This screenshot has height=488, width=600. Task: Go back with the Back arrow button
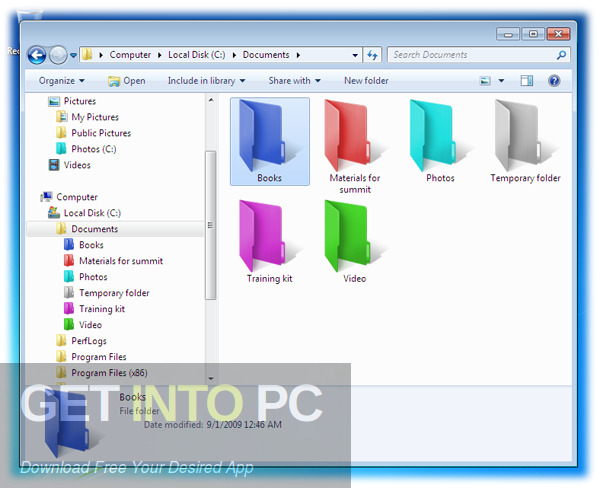37,55
